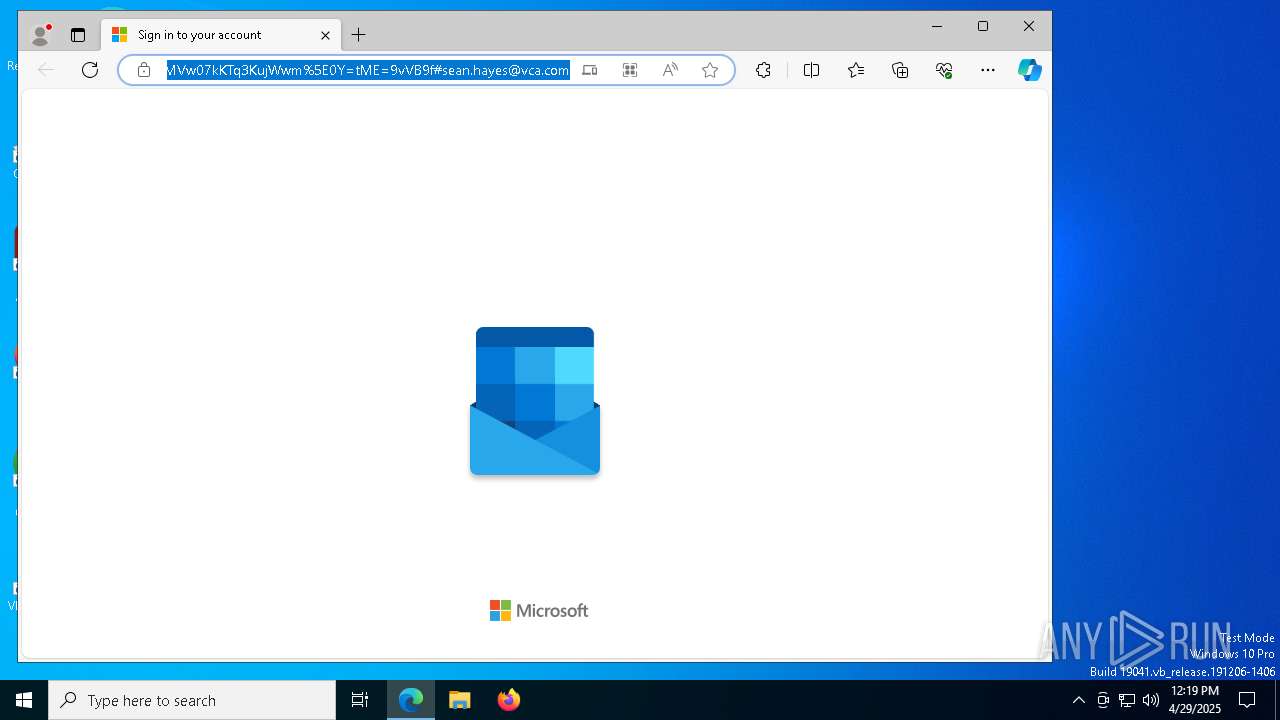The image size is (1280, 720).
Task: Open the Favorites list icon
Action: pos(856,70)
